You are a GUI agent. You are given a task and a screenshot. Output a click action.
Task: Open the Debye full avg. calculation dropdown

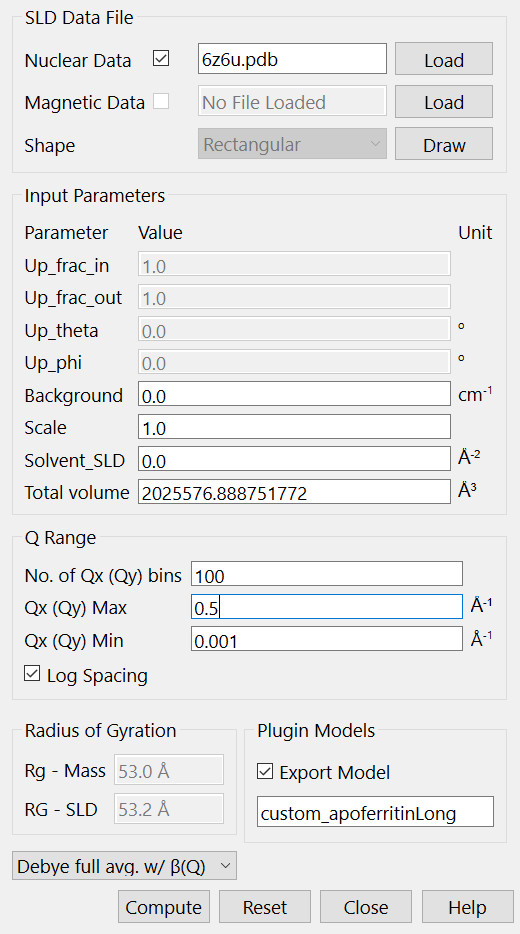point(124,865)
